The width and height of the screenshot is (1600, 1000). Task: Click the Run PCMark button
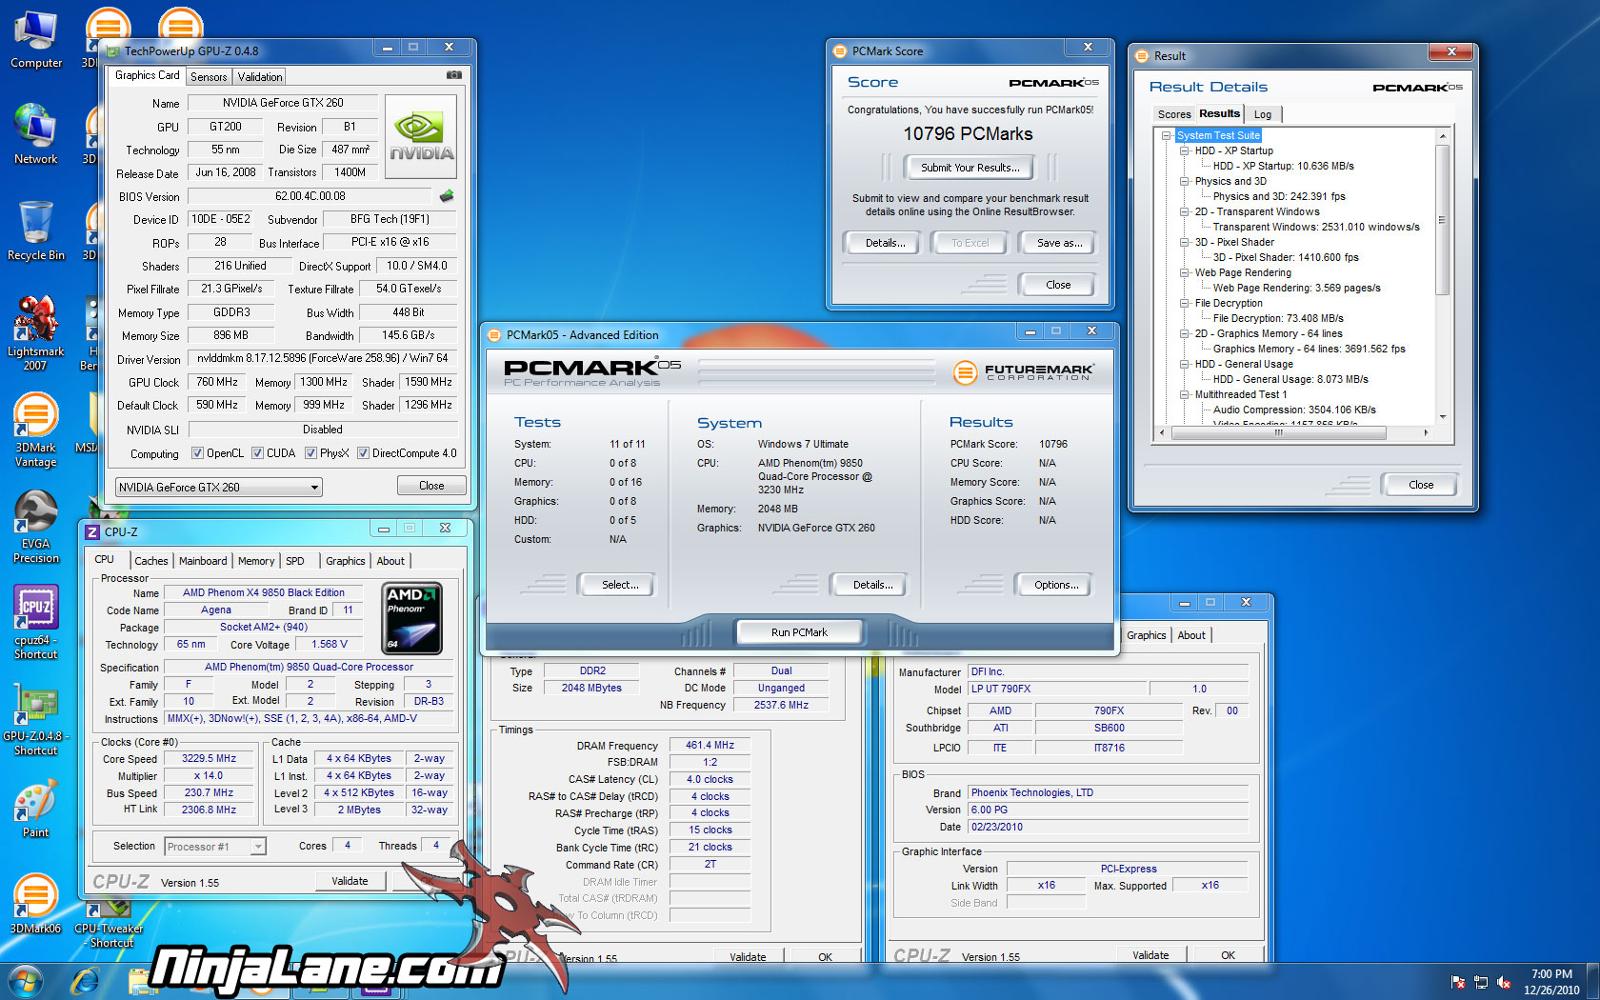click(799, 632)
